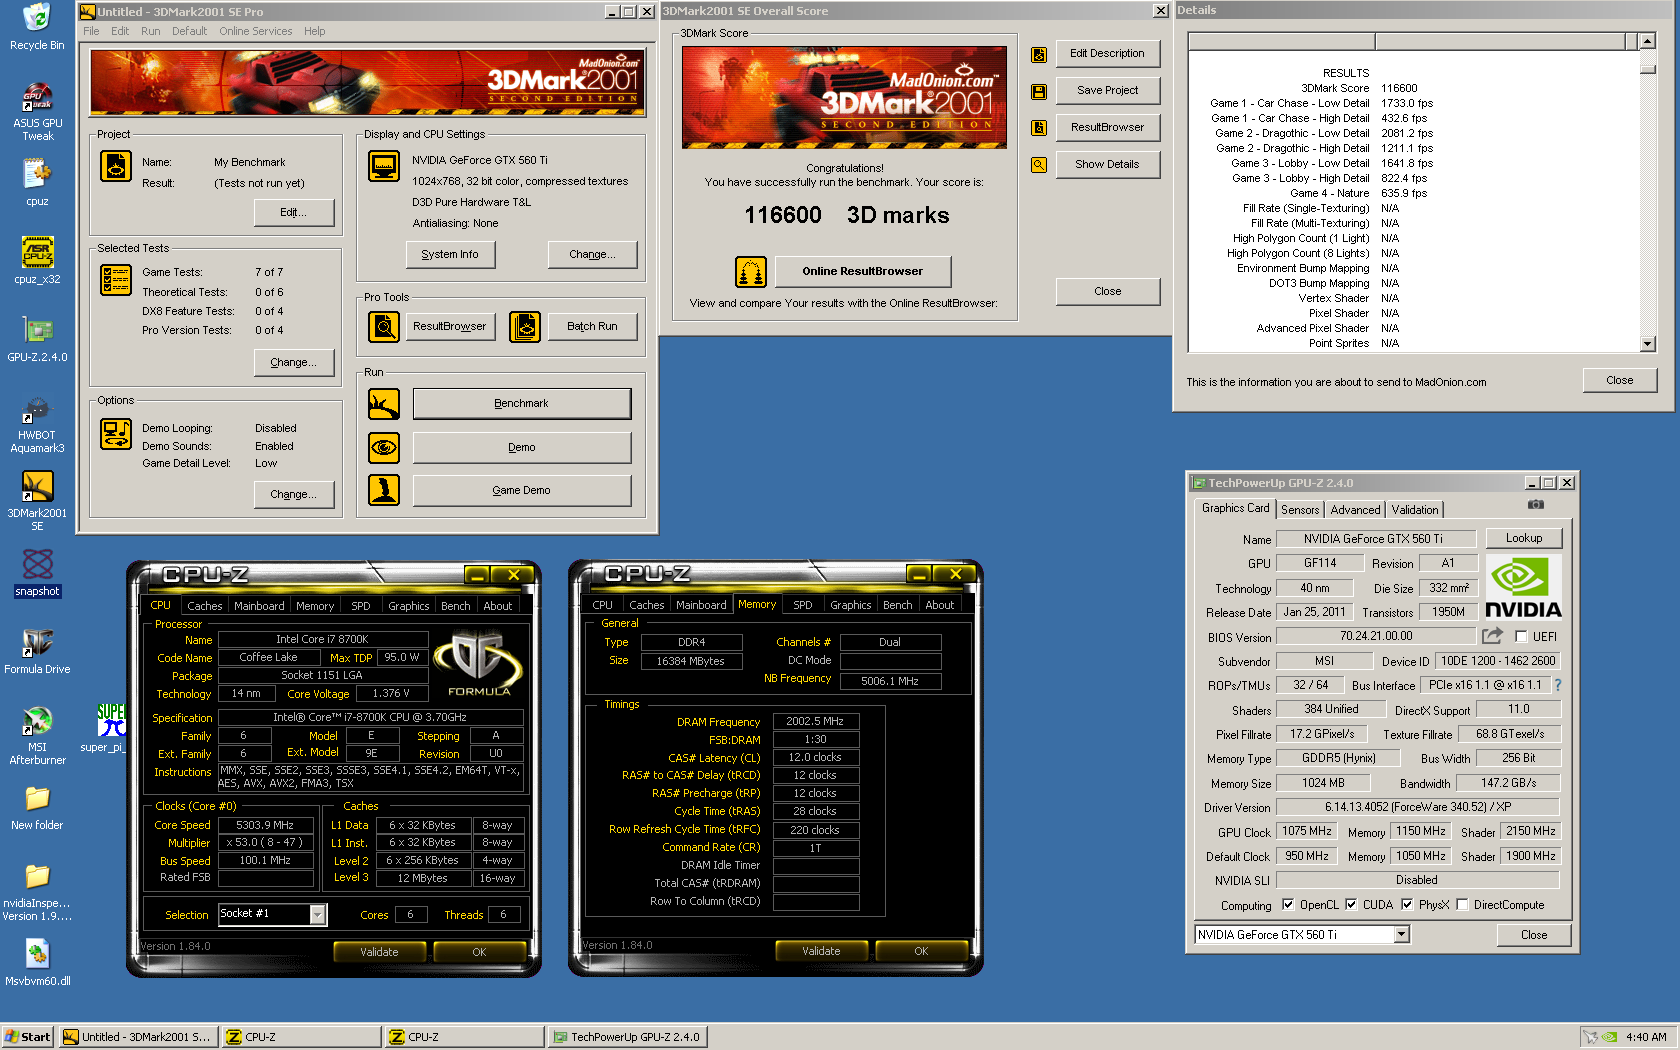
Task: Click the Game Demo joystick icon
Action: [x=384, y=490]
